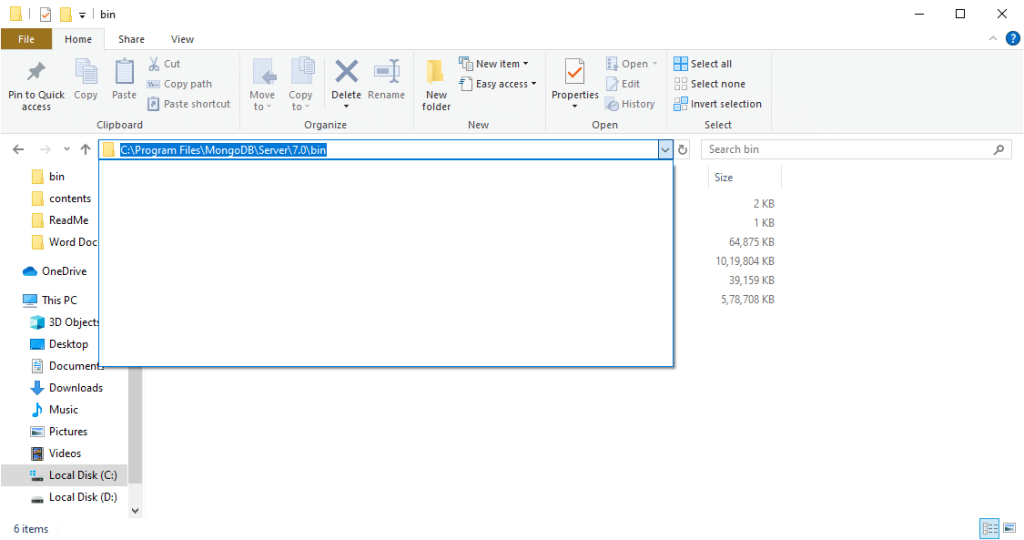Open Downloads in sidebar
The width and height of the screenshot is (1024, 540).
(x=67, y=388)
